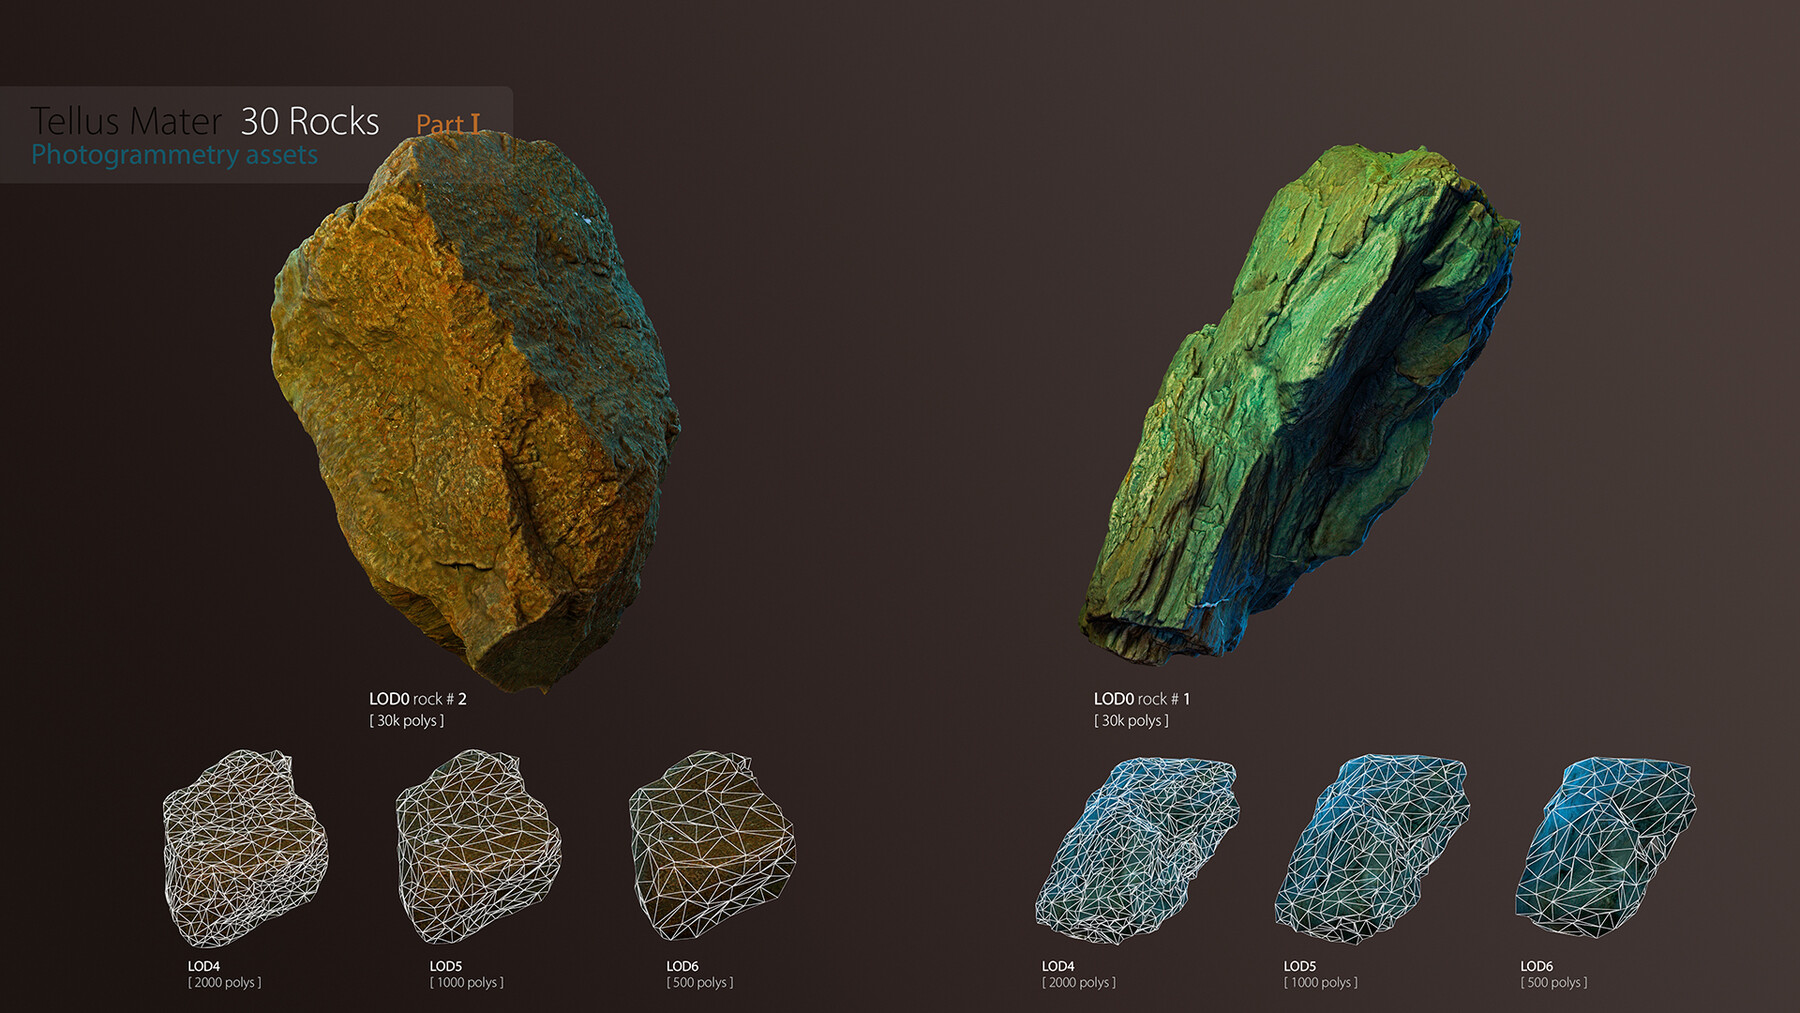Viewport: 1800px width, 1013px height.
Task: Select the orange LOD4 wireframe rock with 2000 polys
Action: pos(245,848)
